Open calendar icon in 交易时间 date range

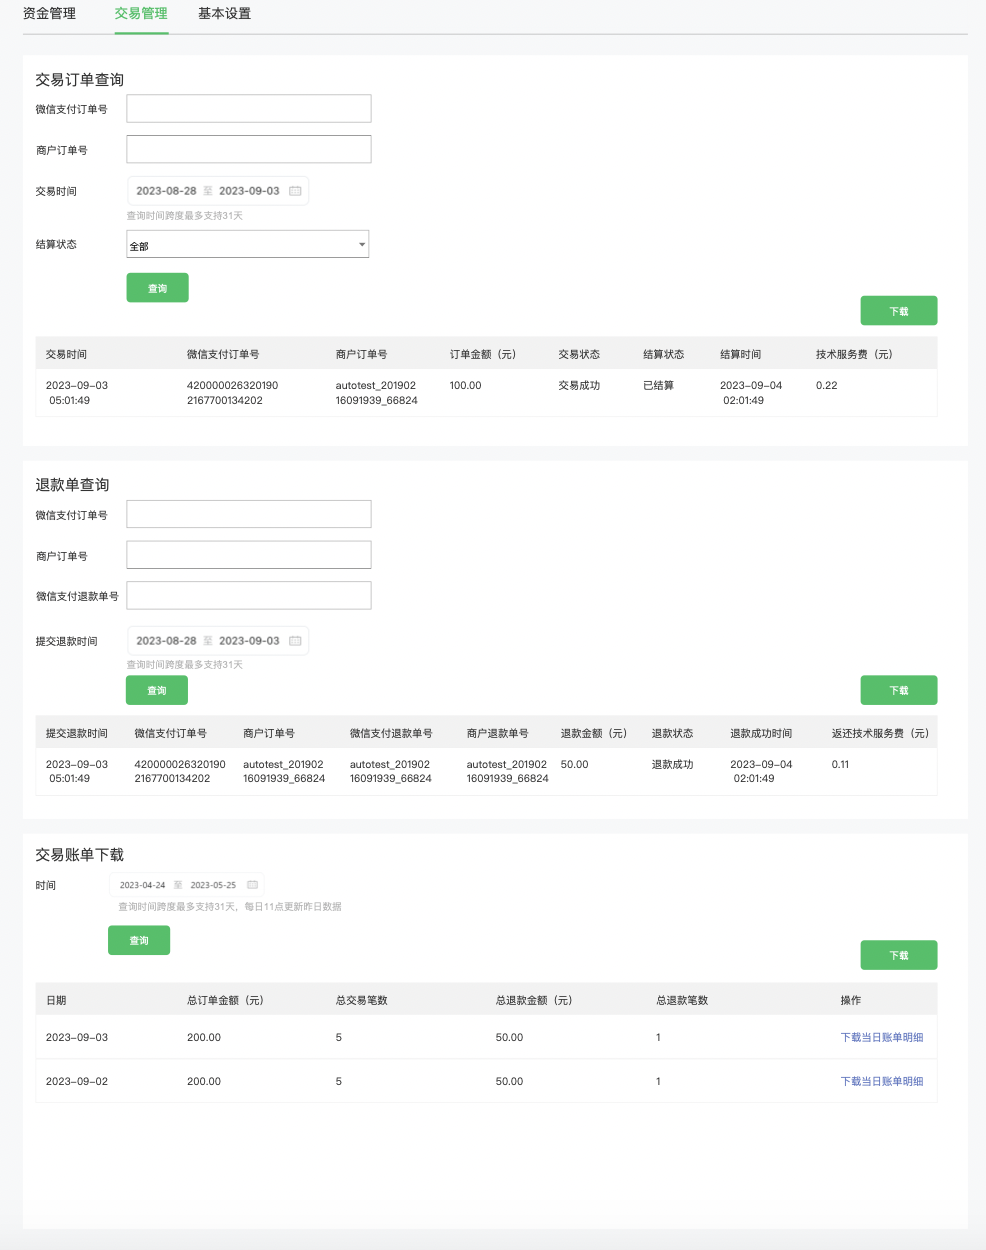coord(295,191)
